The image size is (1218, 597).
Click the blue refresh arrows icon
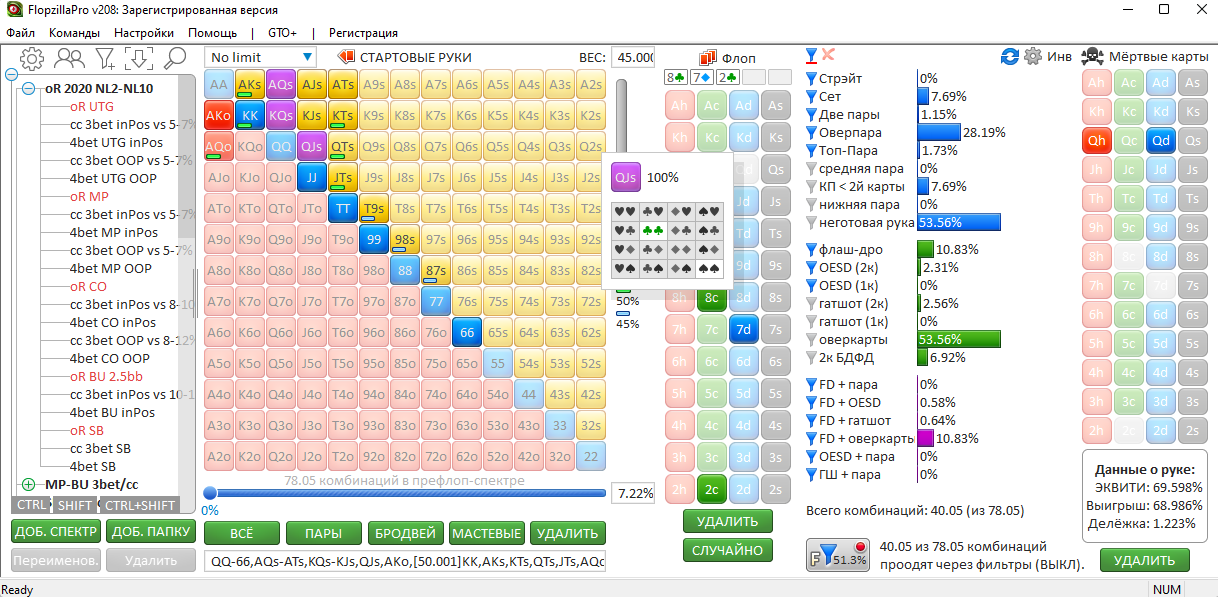(x=1009, y=57)
